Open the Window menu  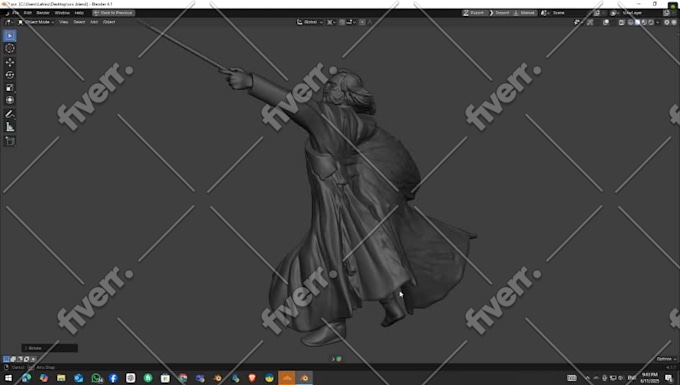[62, 13]
